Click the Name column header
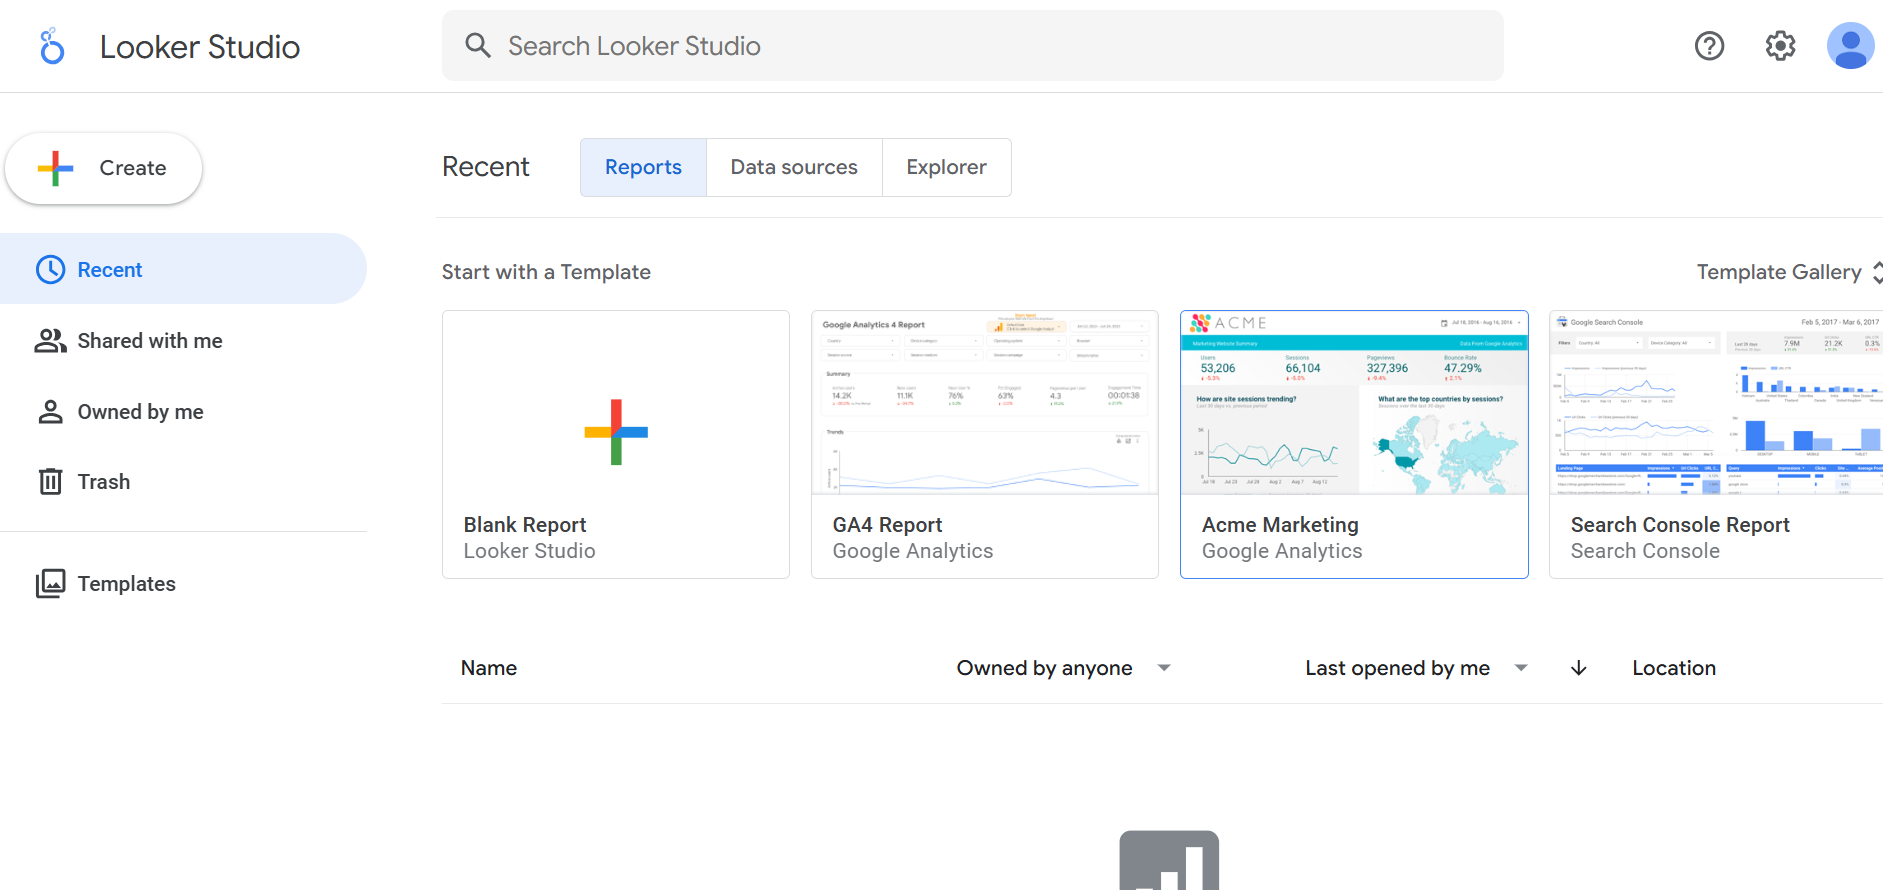This screenshot has height=890, width=1883. [x=489, y=668]
